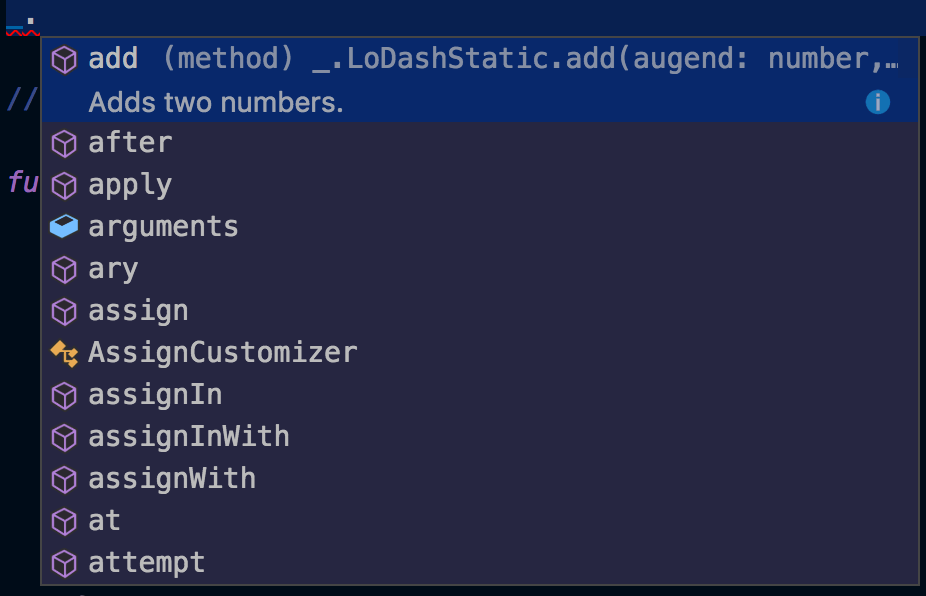Click the variable icon beside arguments

click(64, 227)
